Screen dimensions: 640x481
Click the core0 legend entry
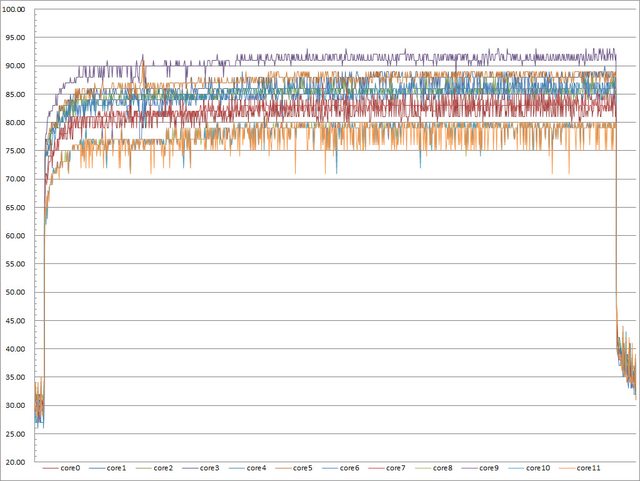pos(70,469)
